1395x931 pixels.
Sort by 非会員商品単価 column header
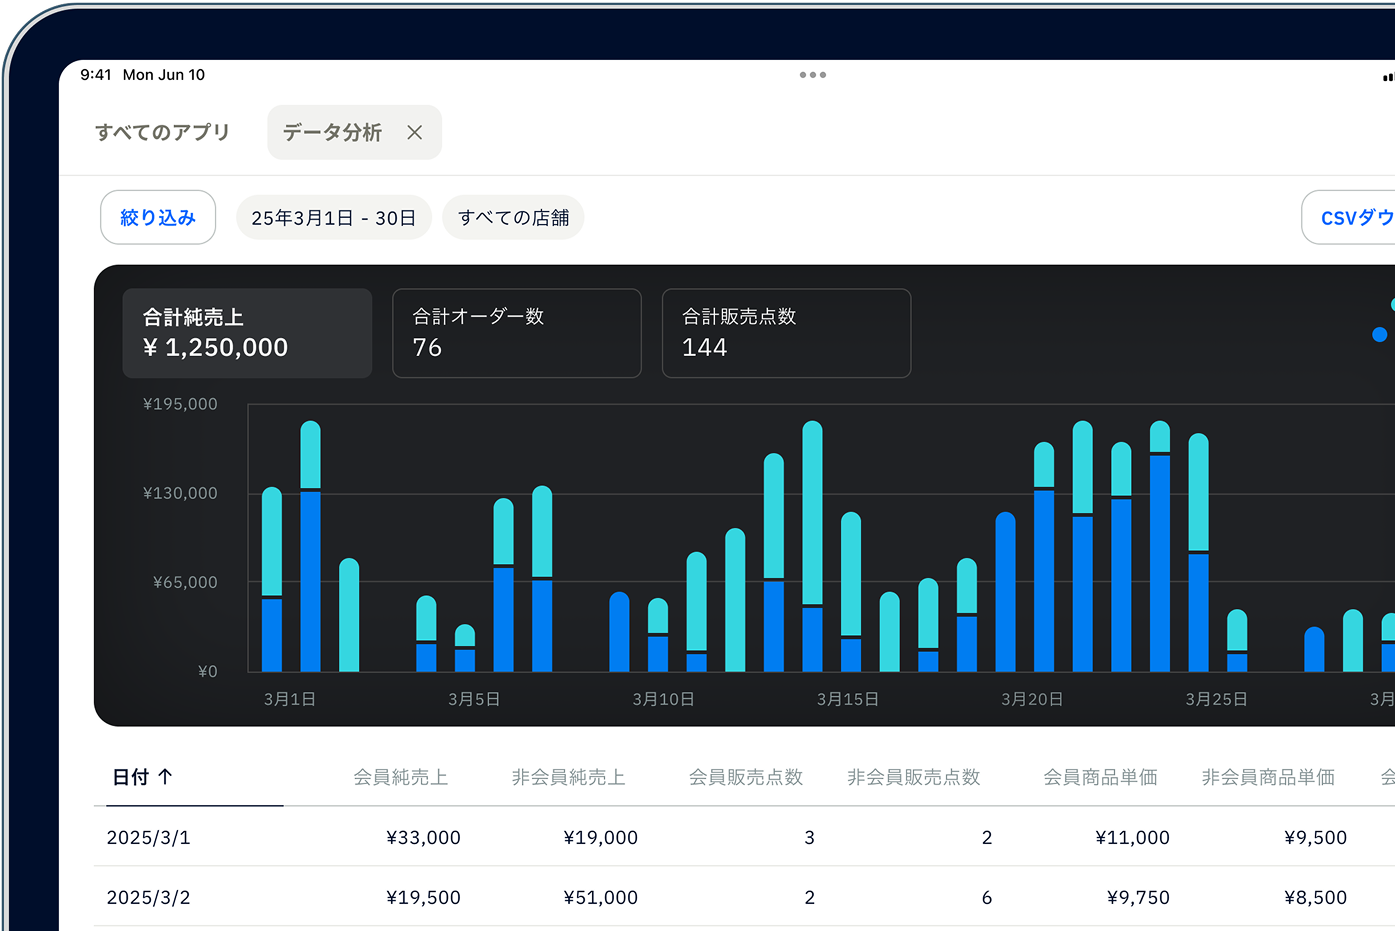[1268, 777]
